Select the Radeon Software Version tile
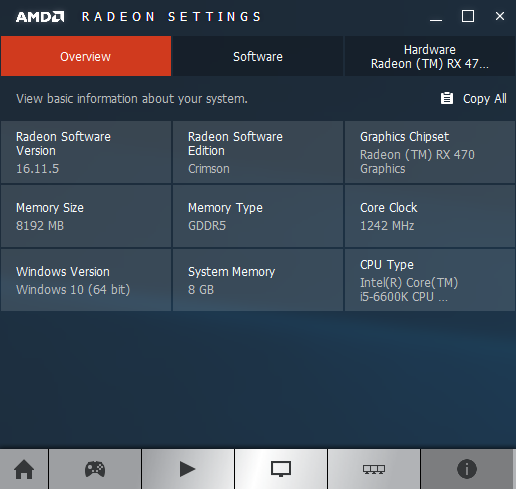This screenshot has width=516, height=489. [x=86, y=152]
